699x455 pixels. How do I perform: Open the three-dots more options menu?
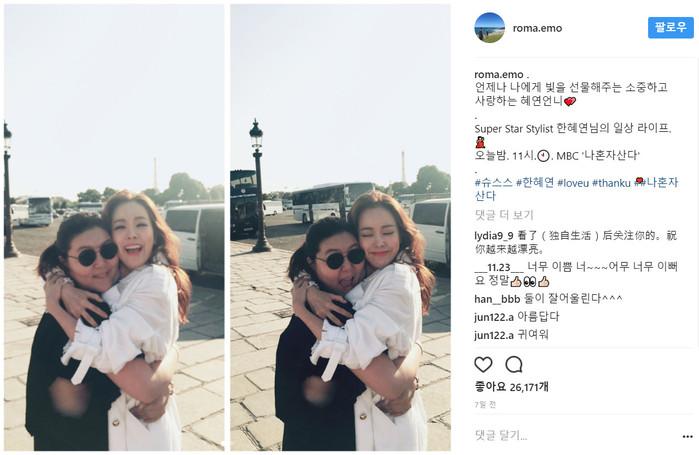pos(687,436)
